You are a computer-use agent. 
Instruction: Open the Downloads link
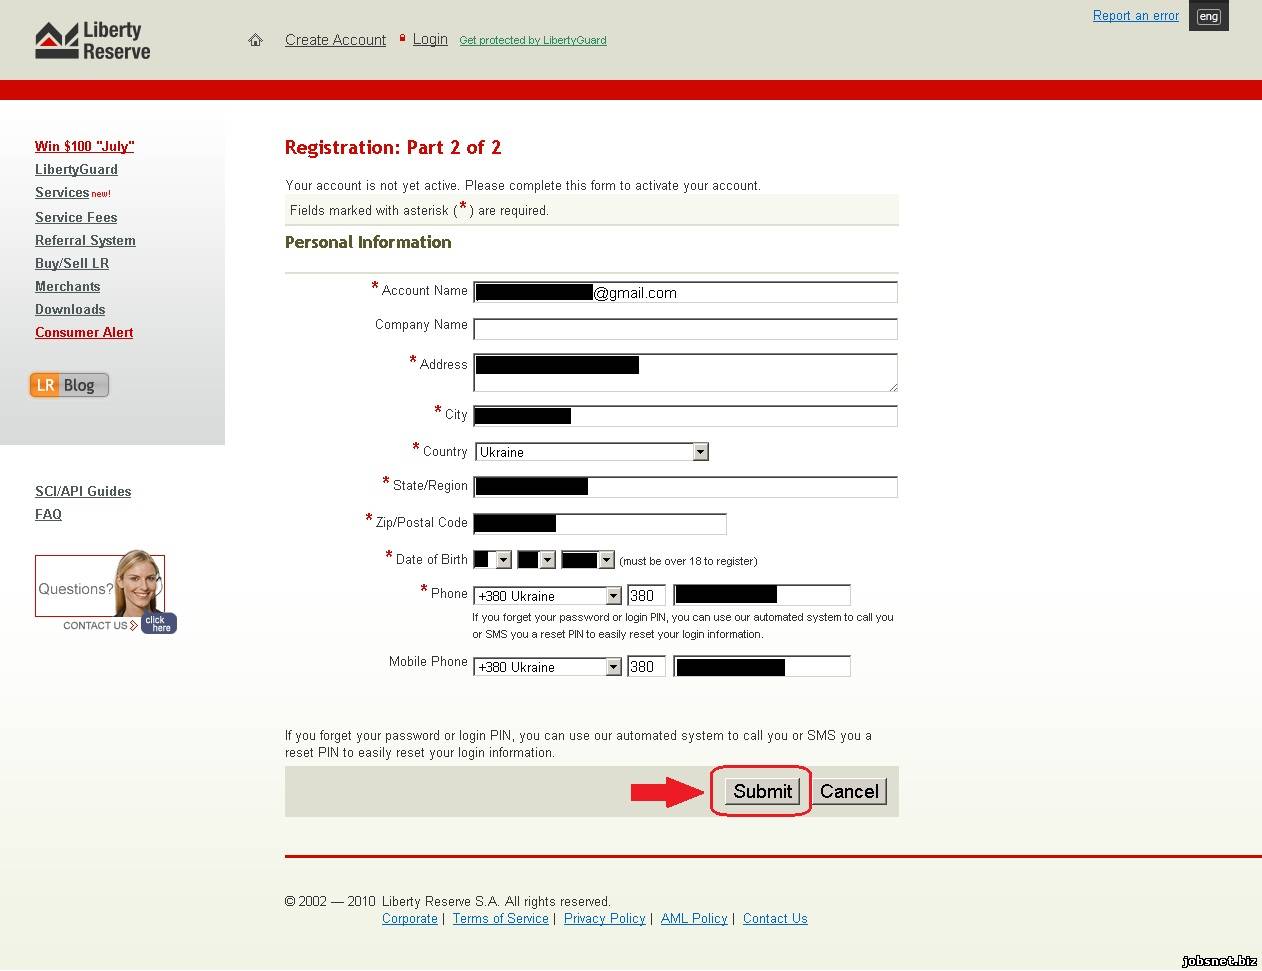click(x=70, y=309)
